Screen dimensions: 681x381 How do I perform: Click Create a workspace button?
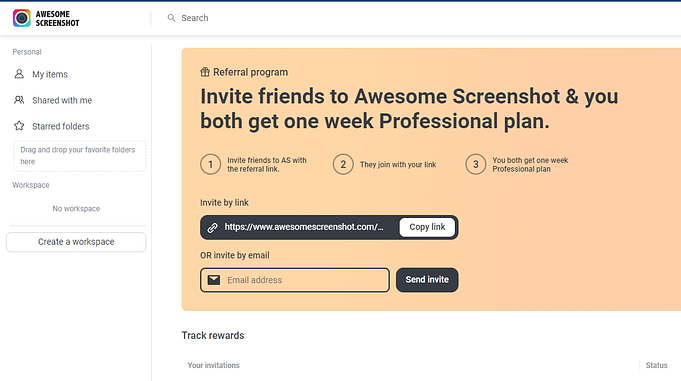(x=76, y=242)
